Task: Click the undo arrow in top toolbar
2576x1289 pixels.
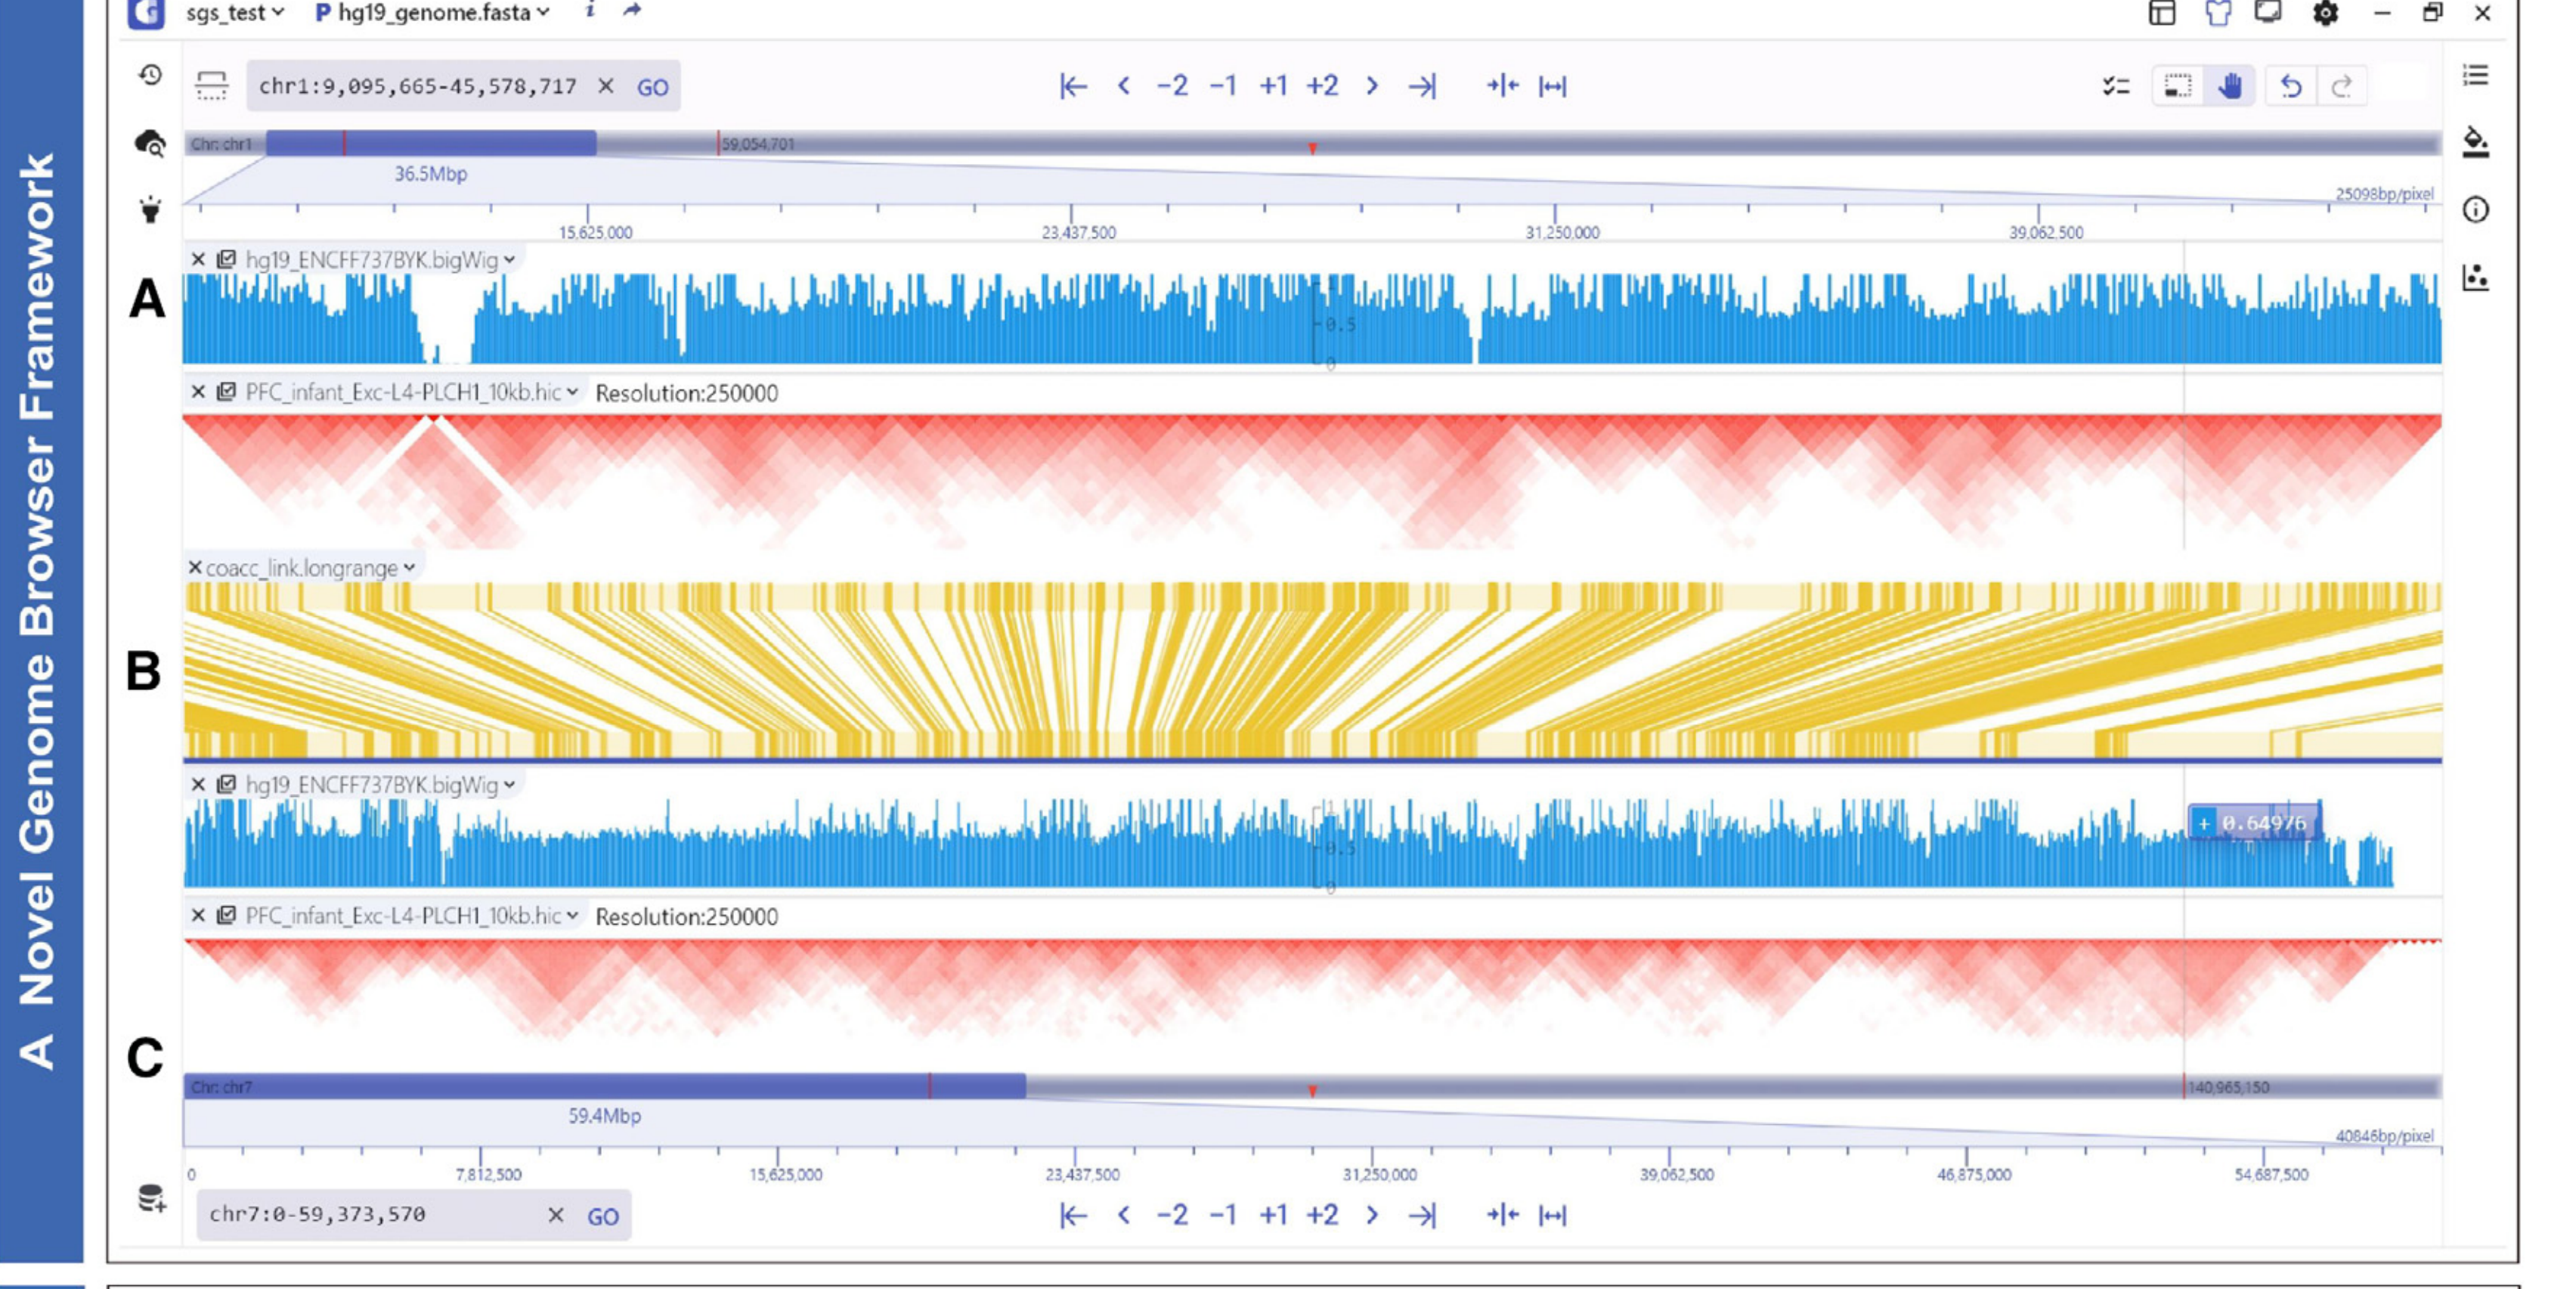Action: (2291, 86)
